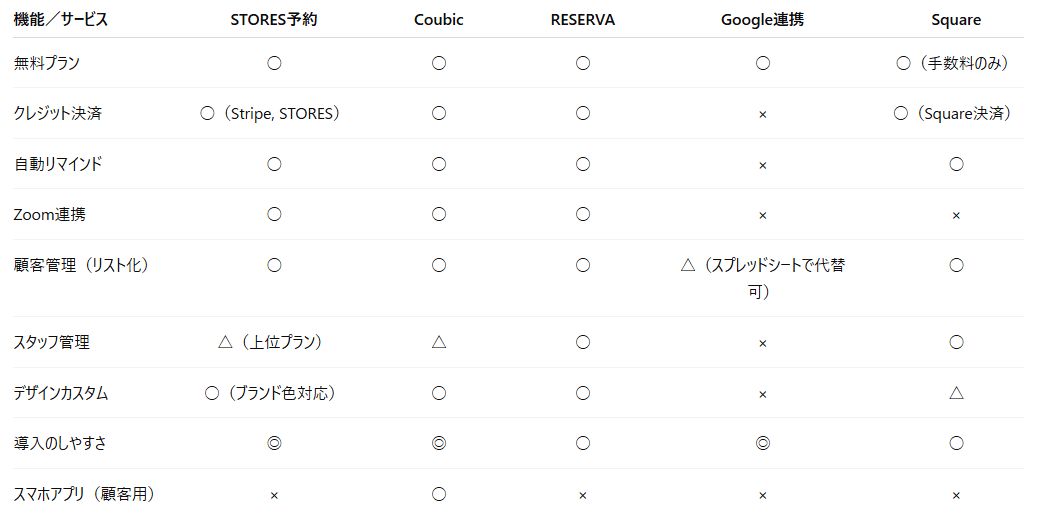
Task: Click Coubic's △ mark for スタッフ管理
Action: pyautogui.click(x=438, y=342)
